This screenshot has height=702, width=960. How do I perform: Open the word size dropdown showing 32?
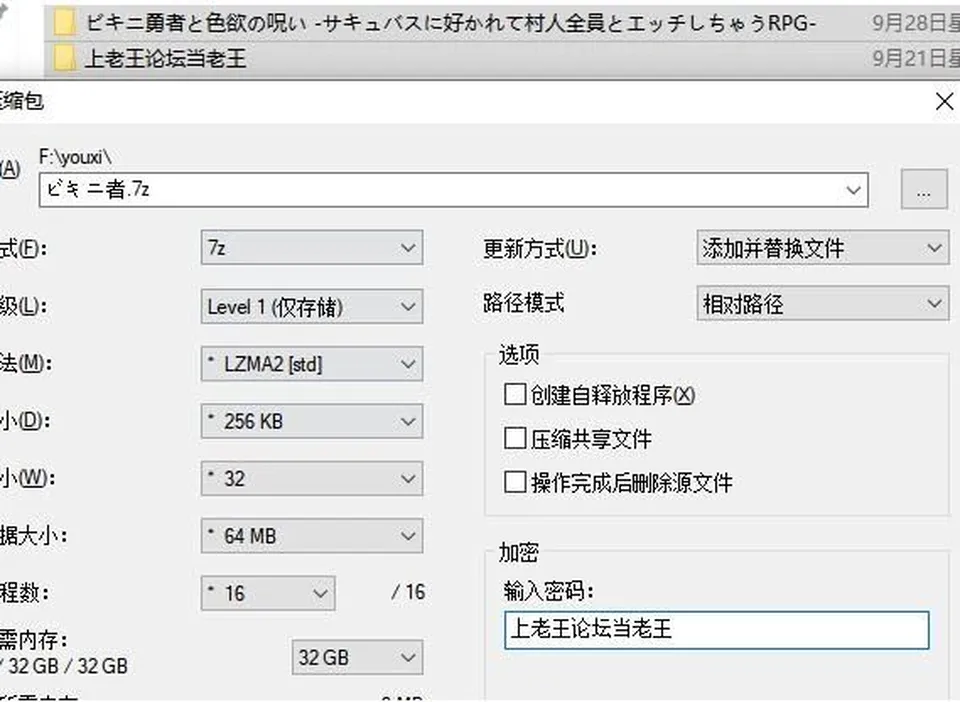point(312,479)
